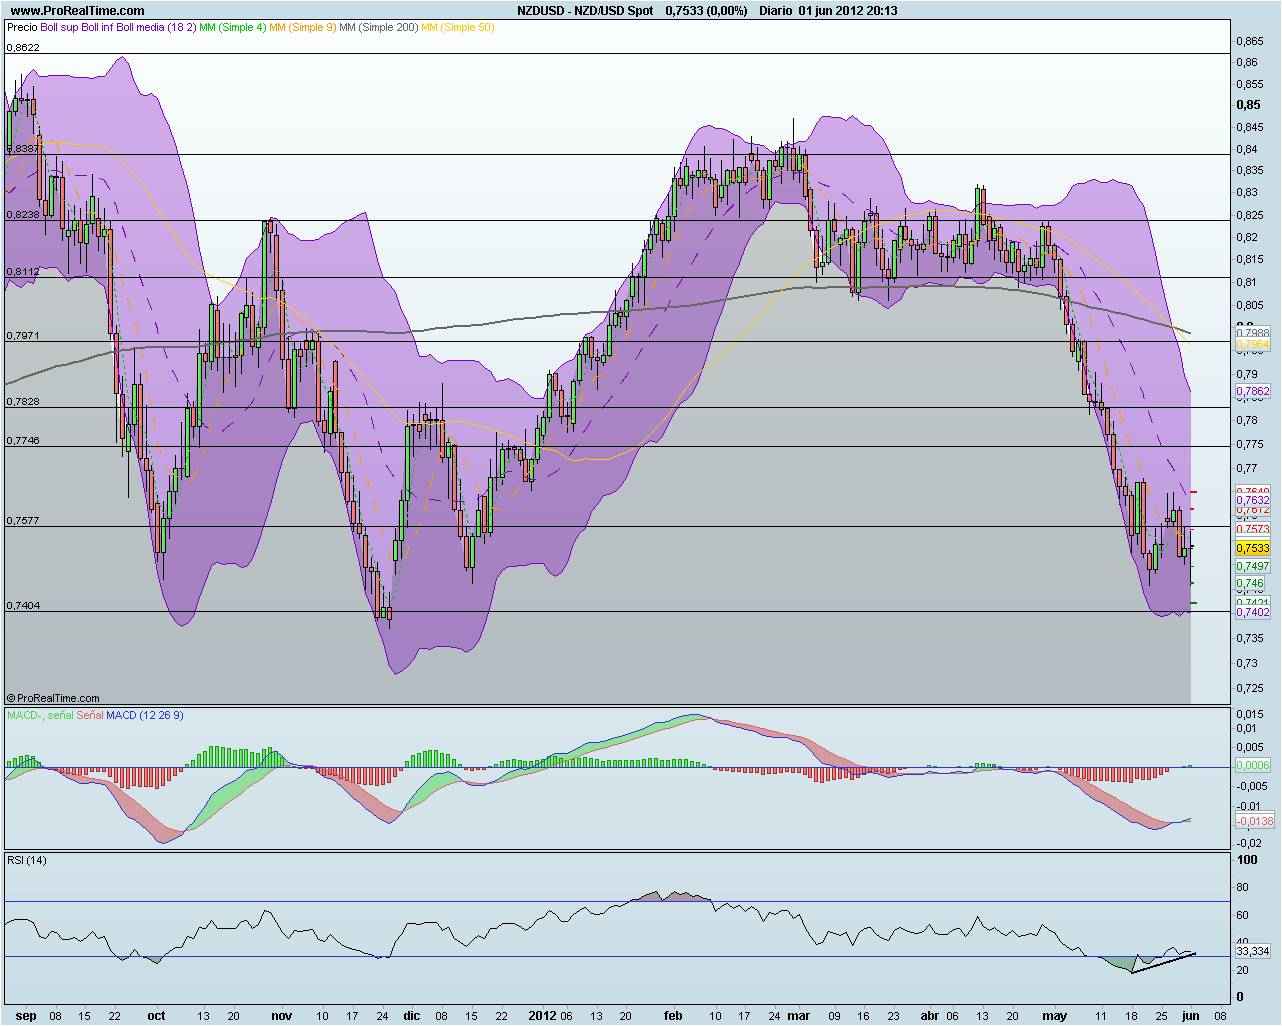Toggle the señal label in the MACD panel
Screen dimensions: 1282x1026
click(x=58, y=715)
